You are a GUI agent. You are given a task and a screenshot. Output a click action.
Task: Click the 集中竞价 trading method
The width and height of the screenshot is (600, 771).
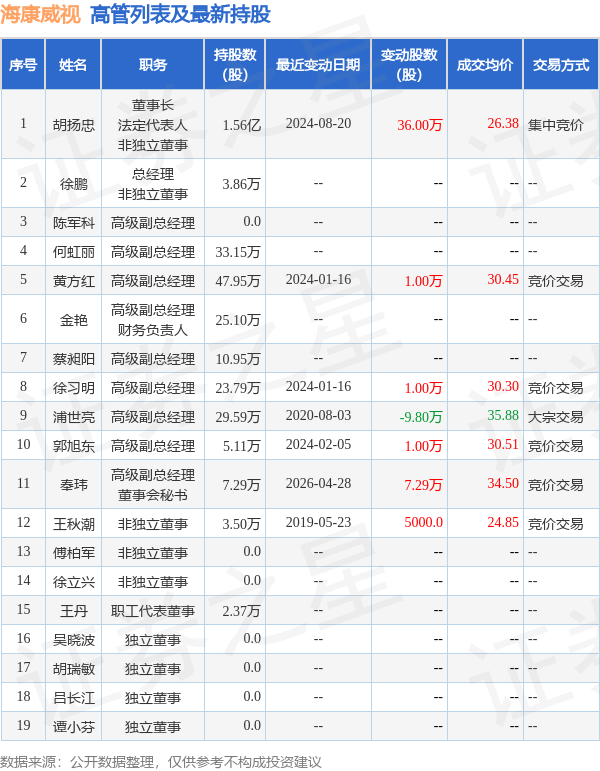point(556,125)
